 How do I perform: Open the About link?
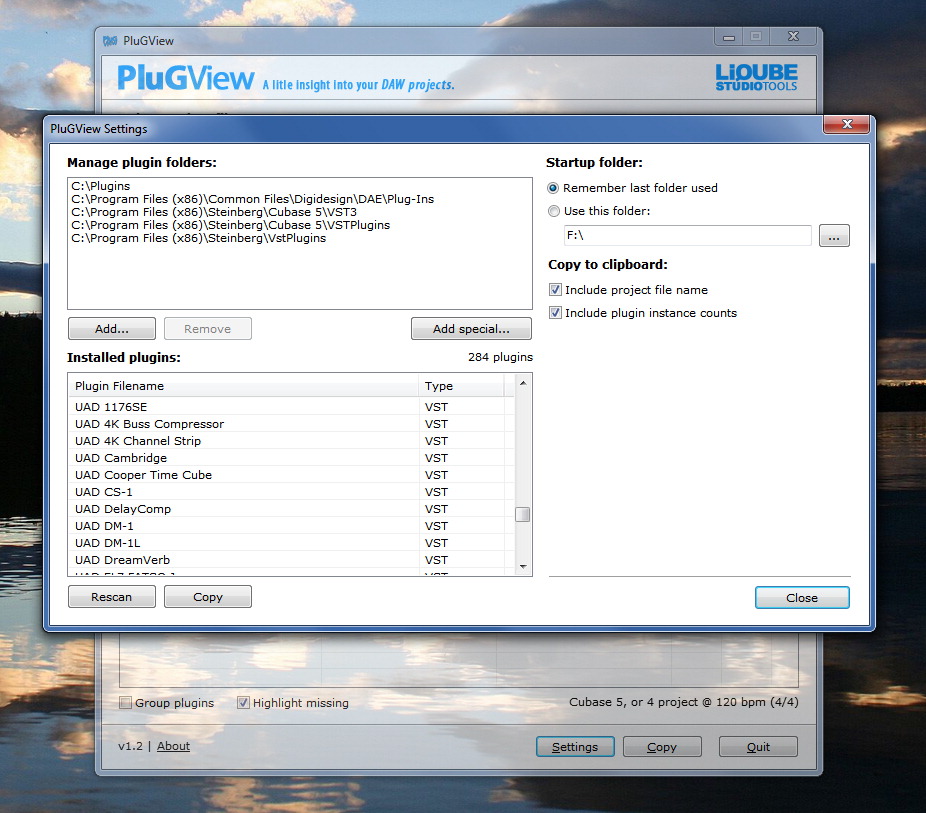pos(173,746)
